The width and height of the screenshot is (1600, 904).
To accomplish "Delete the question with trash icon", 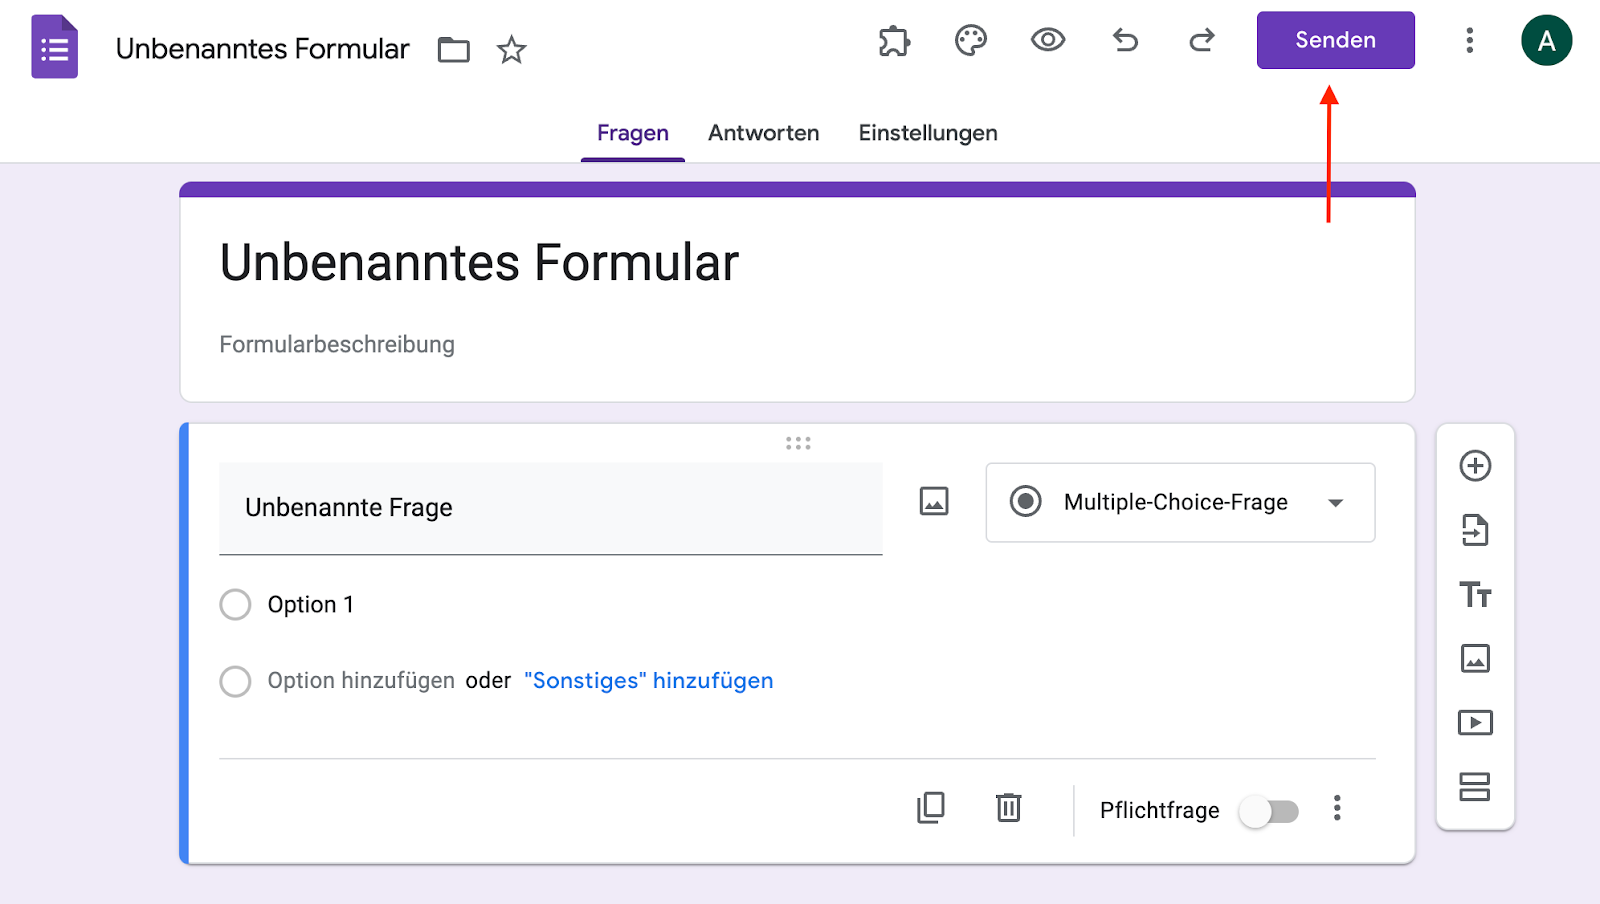I will tap(1008, 808).
